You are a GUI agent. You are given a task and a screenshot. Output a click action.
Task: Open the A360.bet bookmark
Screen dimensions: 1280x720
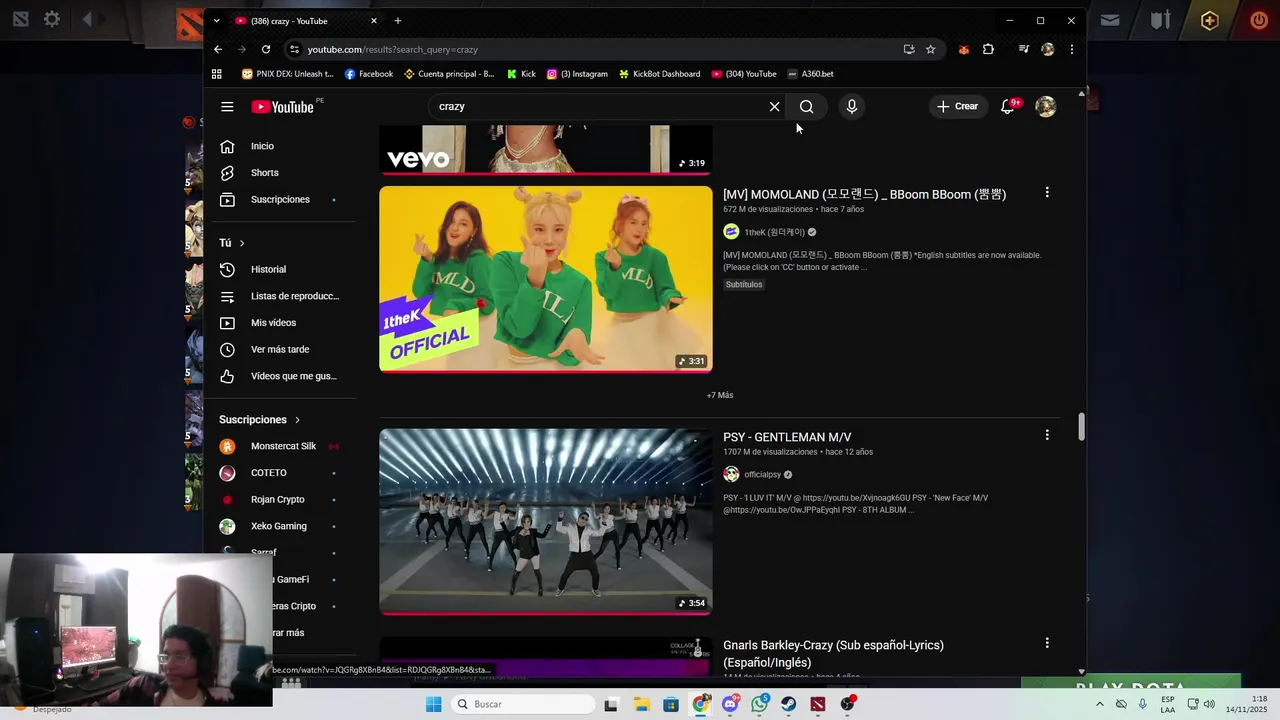[x=810, y=74]
